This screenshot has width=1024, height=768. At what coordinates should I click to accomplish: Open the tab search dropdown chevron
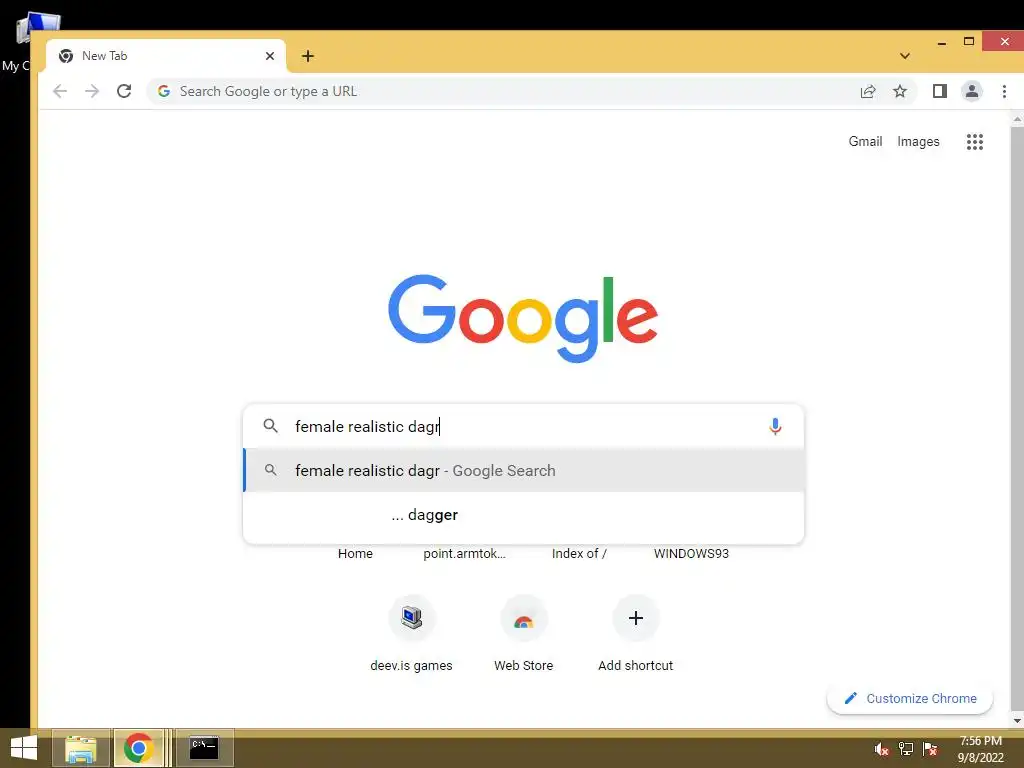904,56
